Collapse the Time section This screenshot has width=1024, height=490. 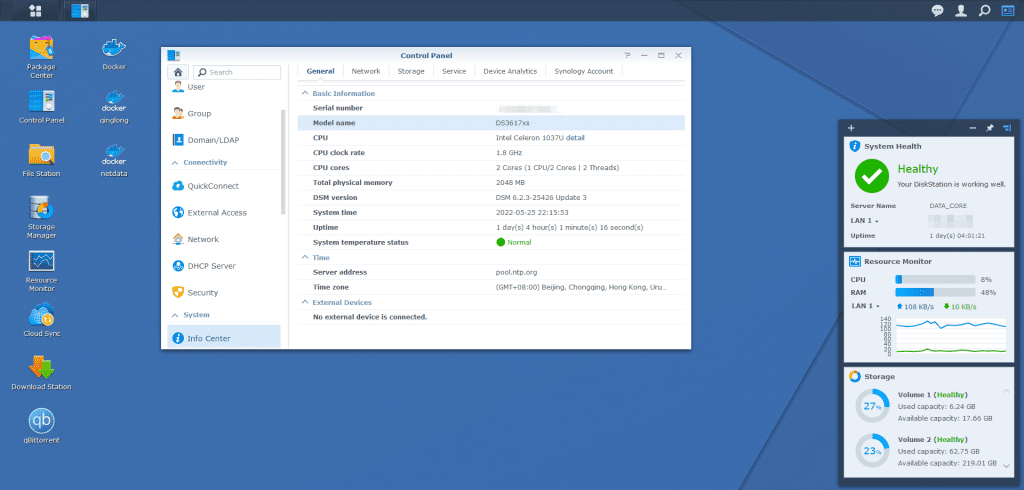(304, 257)
